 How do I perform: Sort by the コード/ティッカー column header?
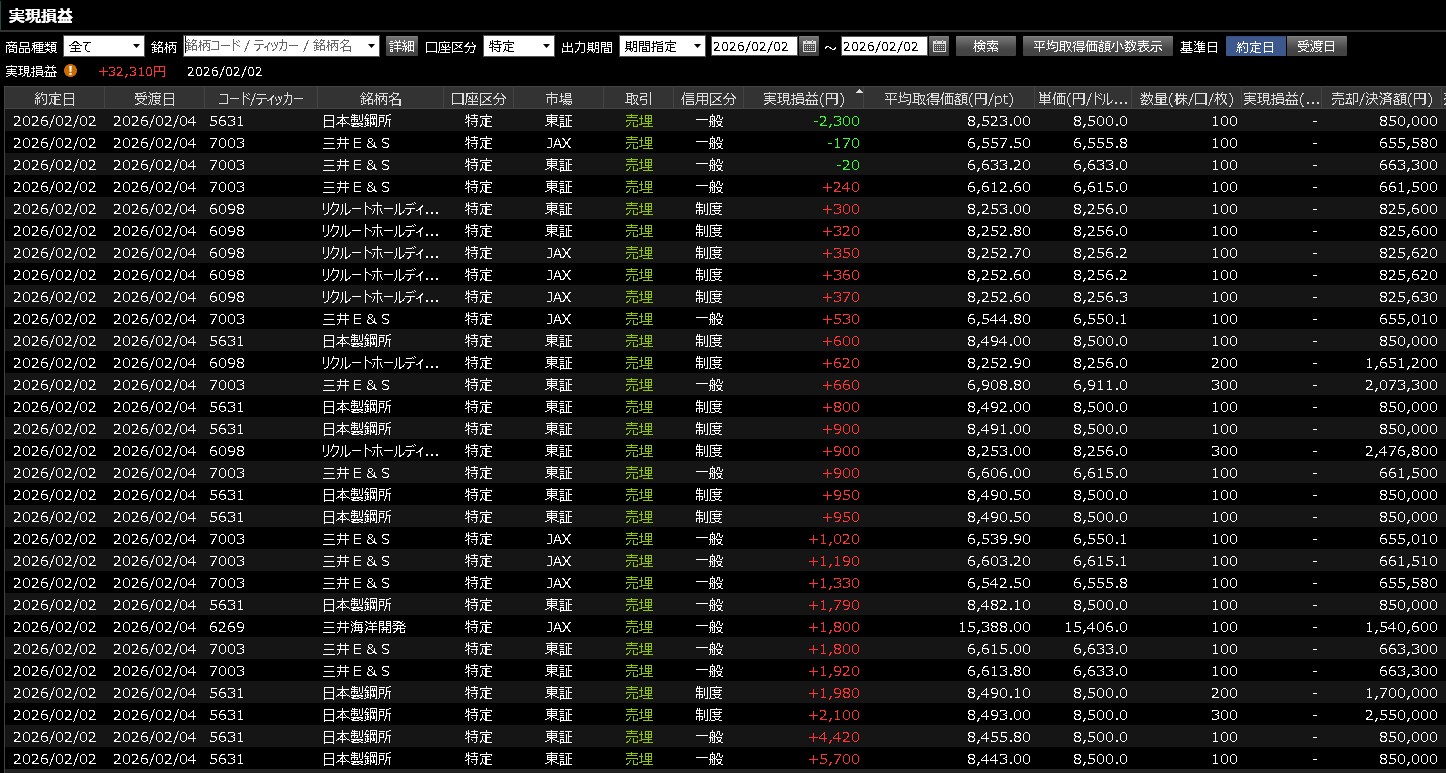coord(261,98)
